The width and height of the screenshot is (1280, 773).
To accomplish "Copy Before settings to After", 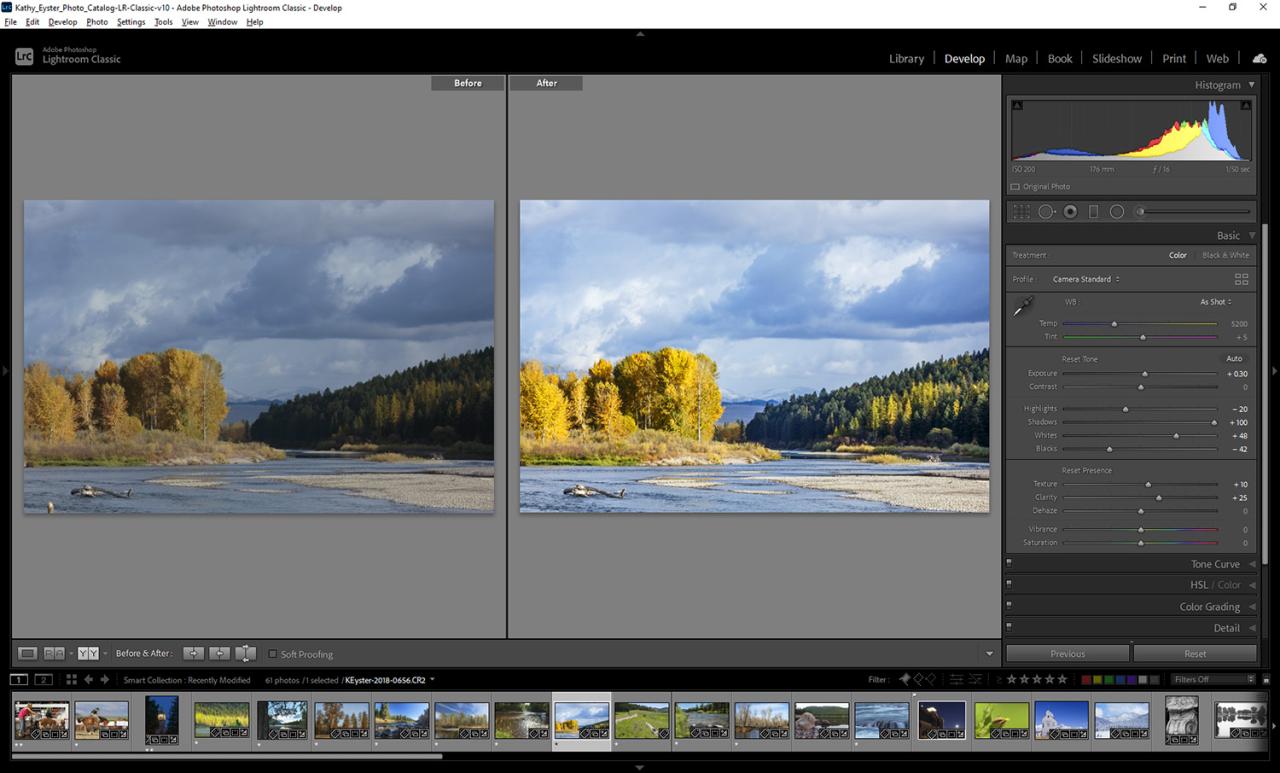I will point(193,653).
